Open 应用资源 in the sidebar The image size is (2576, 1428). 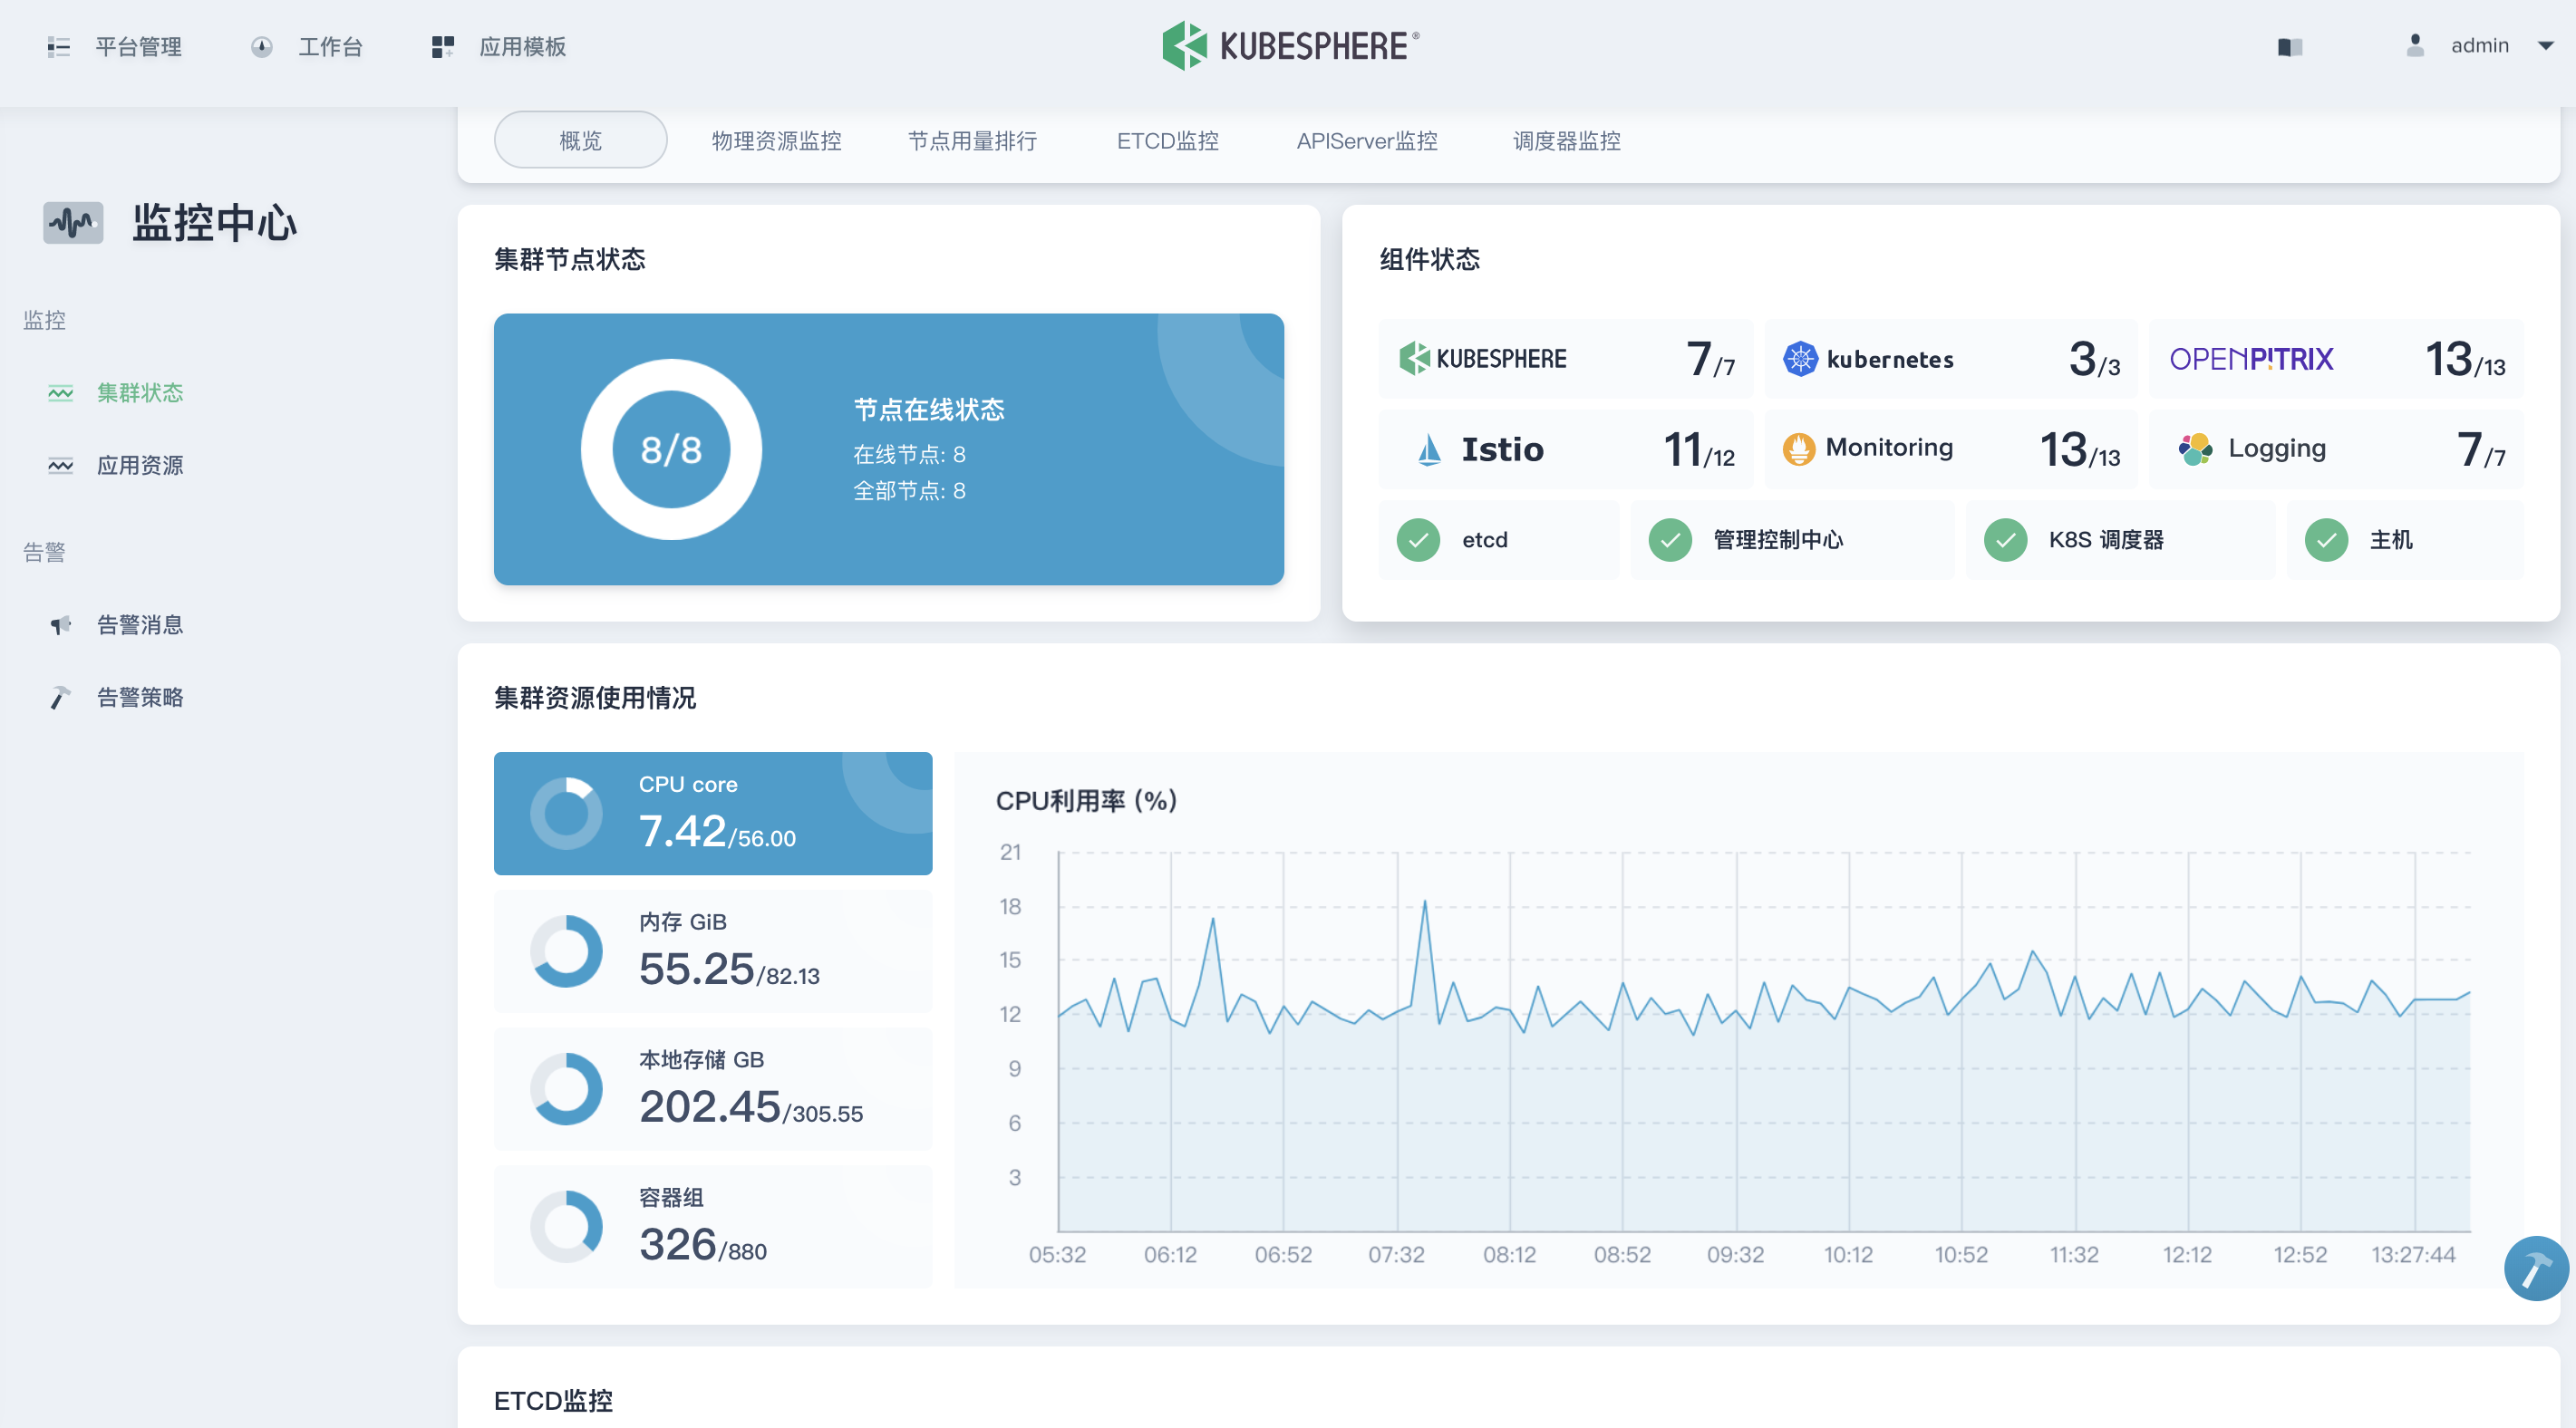[139, 465]
